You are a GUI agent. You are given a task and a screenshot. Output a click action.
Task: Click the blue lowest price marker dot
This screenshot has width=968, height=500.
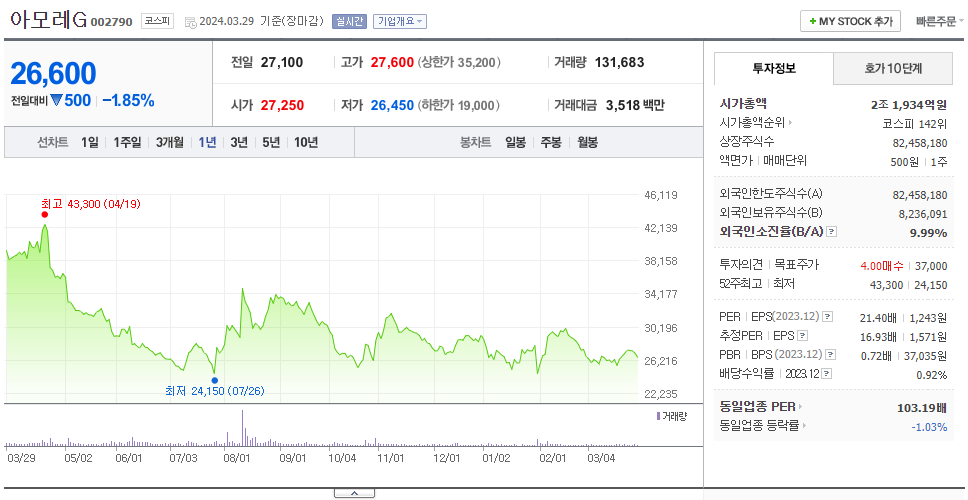click(214, 380)
